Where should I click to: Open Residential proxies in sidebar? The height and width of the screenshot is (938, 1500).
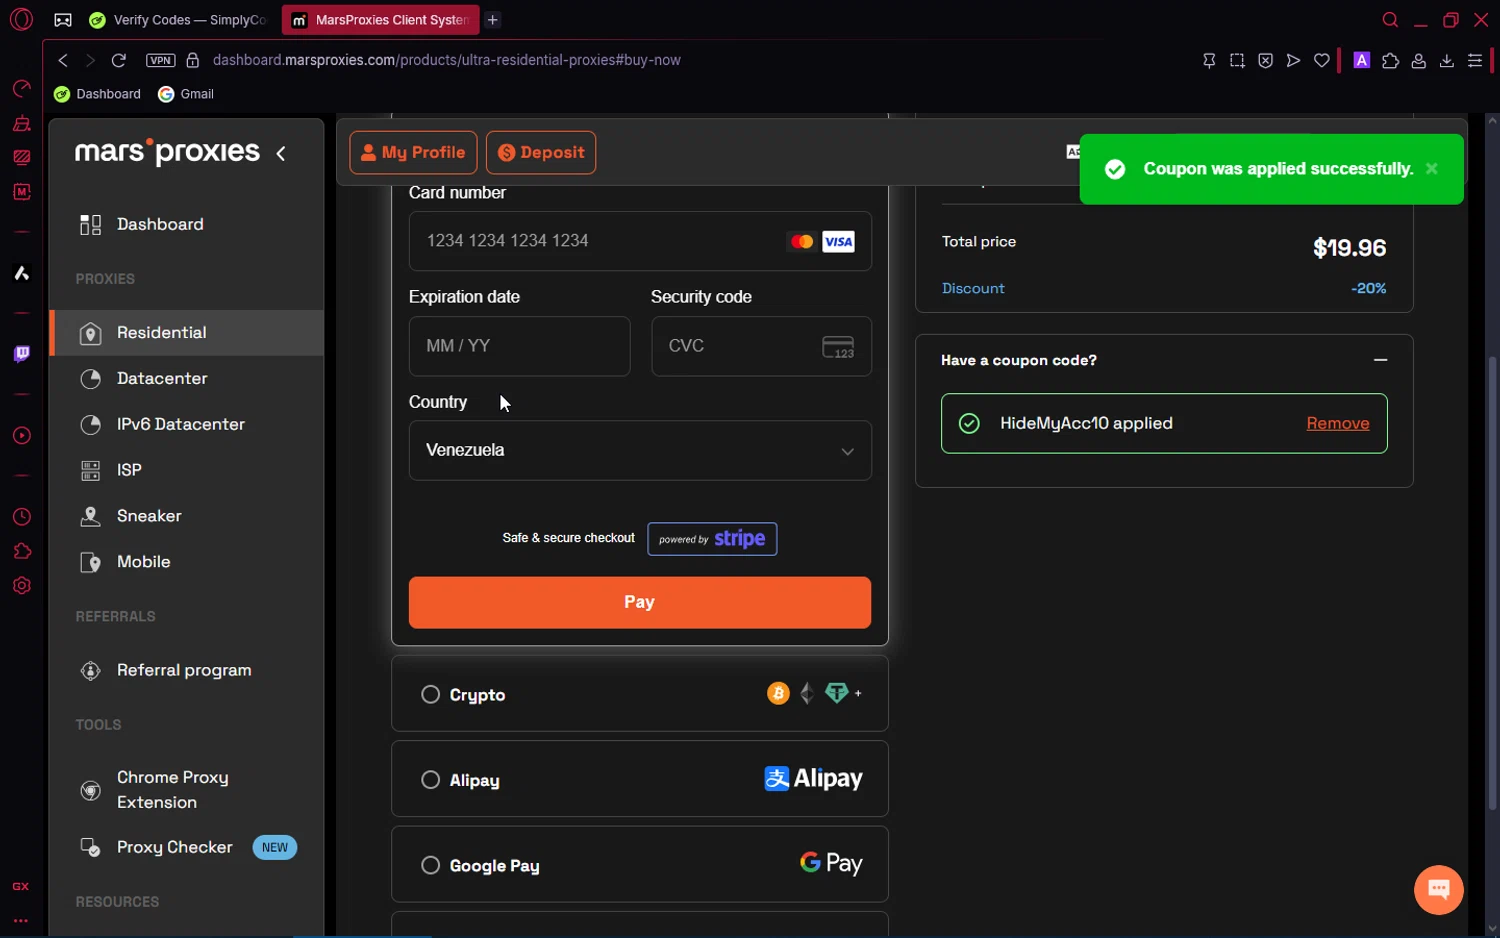186,332
